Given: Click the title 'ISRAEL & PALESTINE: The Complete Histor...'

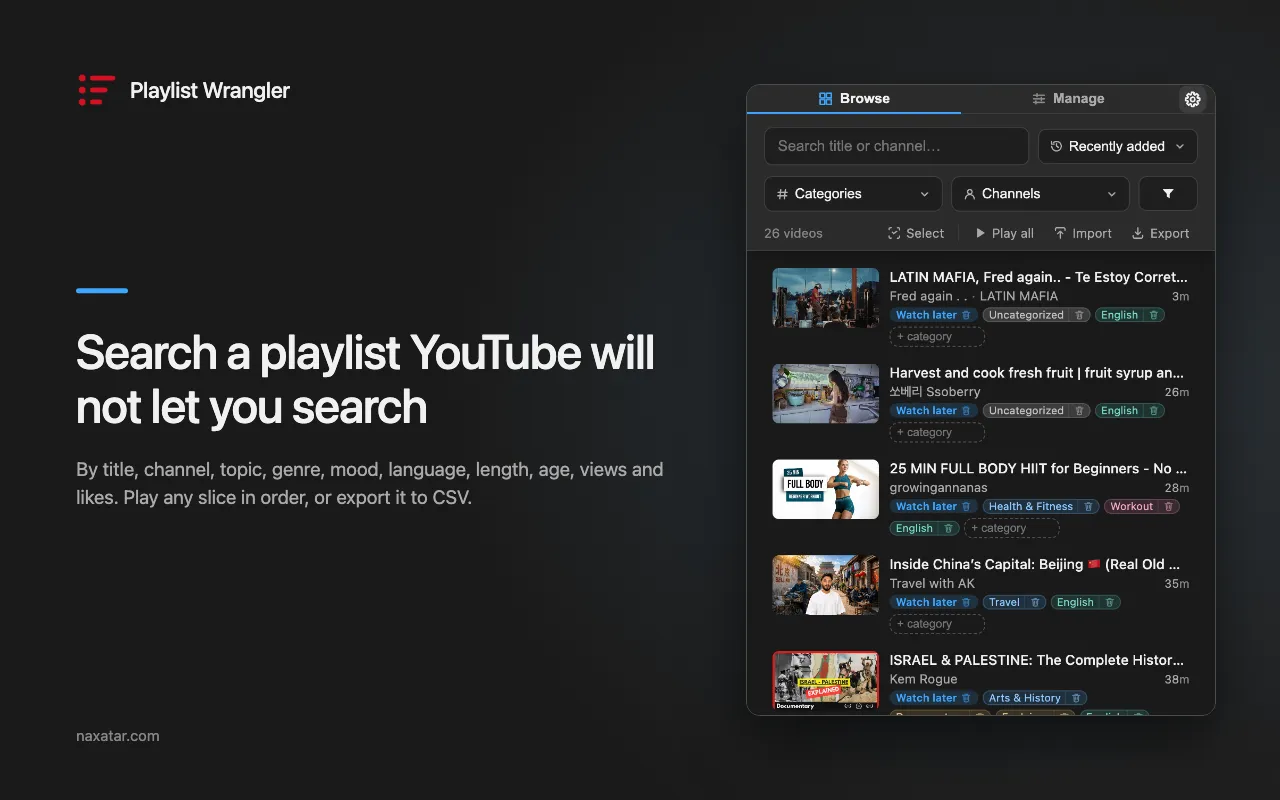Looking at the screenshot, I should [1036, 660].
